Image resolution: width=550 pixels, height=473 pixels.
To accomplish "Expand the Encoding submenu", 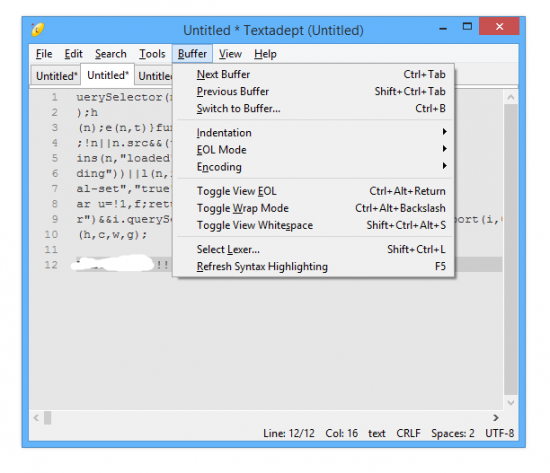I will 314,167.
